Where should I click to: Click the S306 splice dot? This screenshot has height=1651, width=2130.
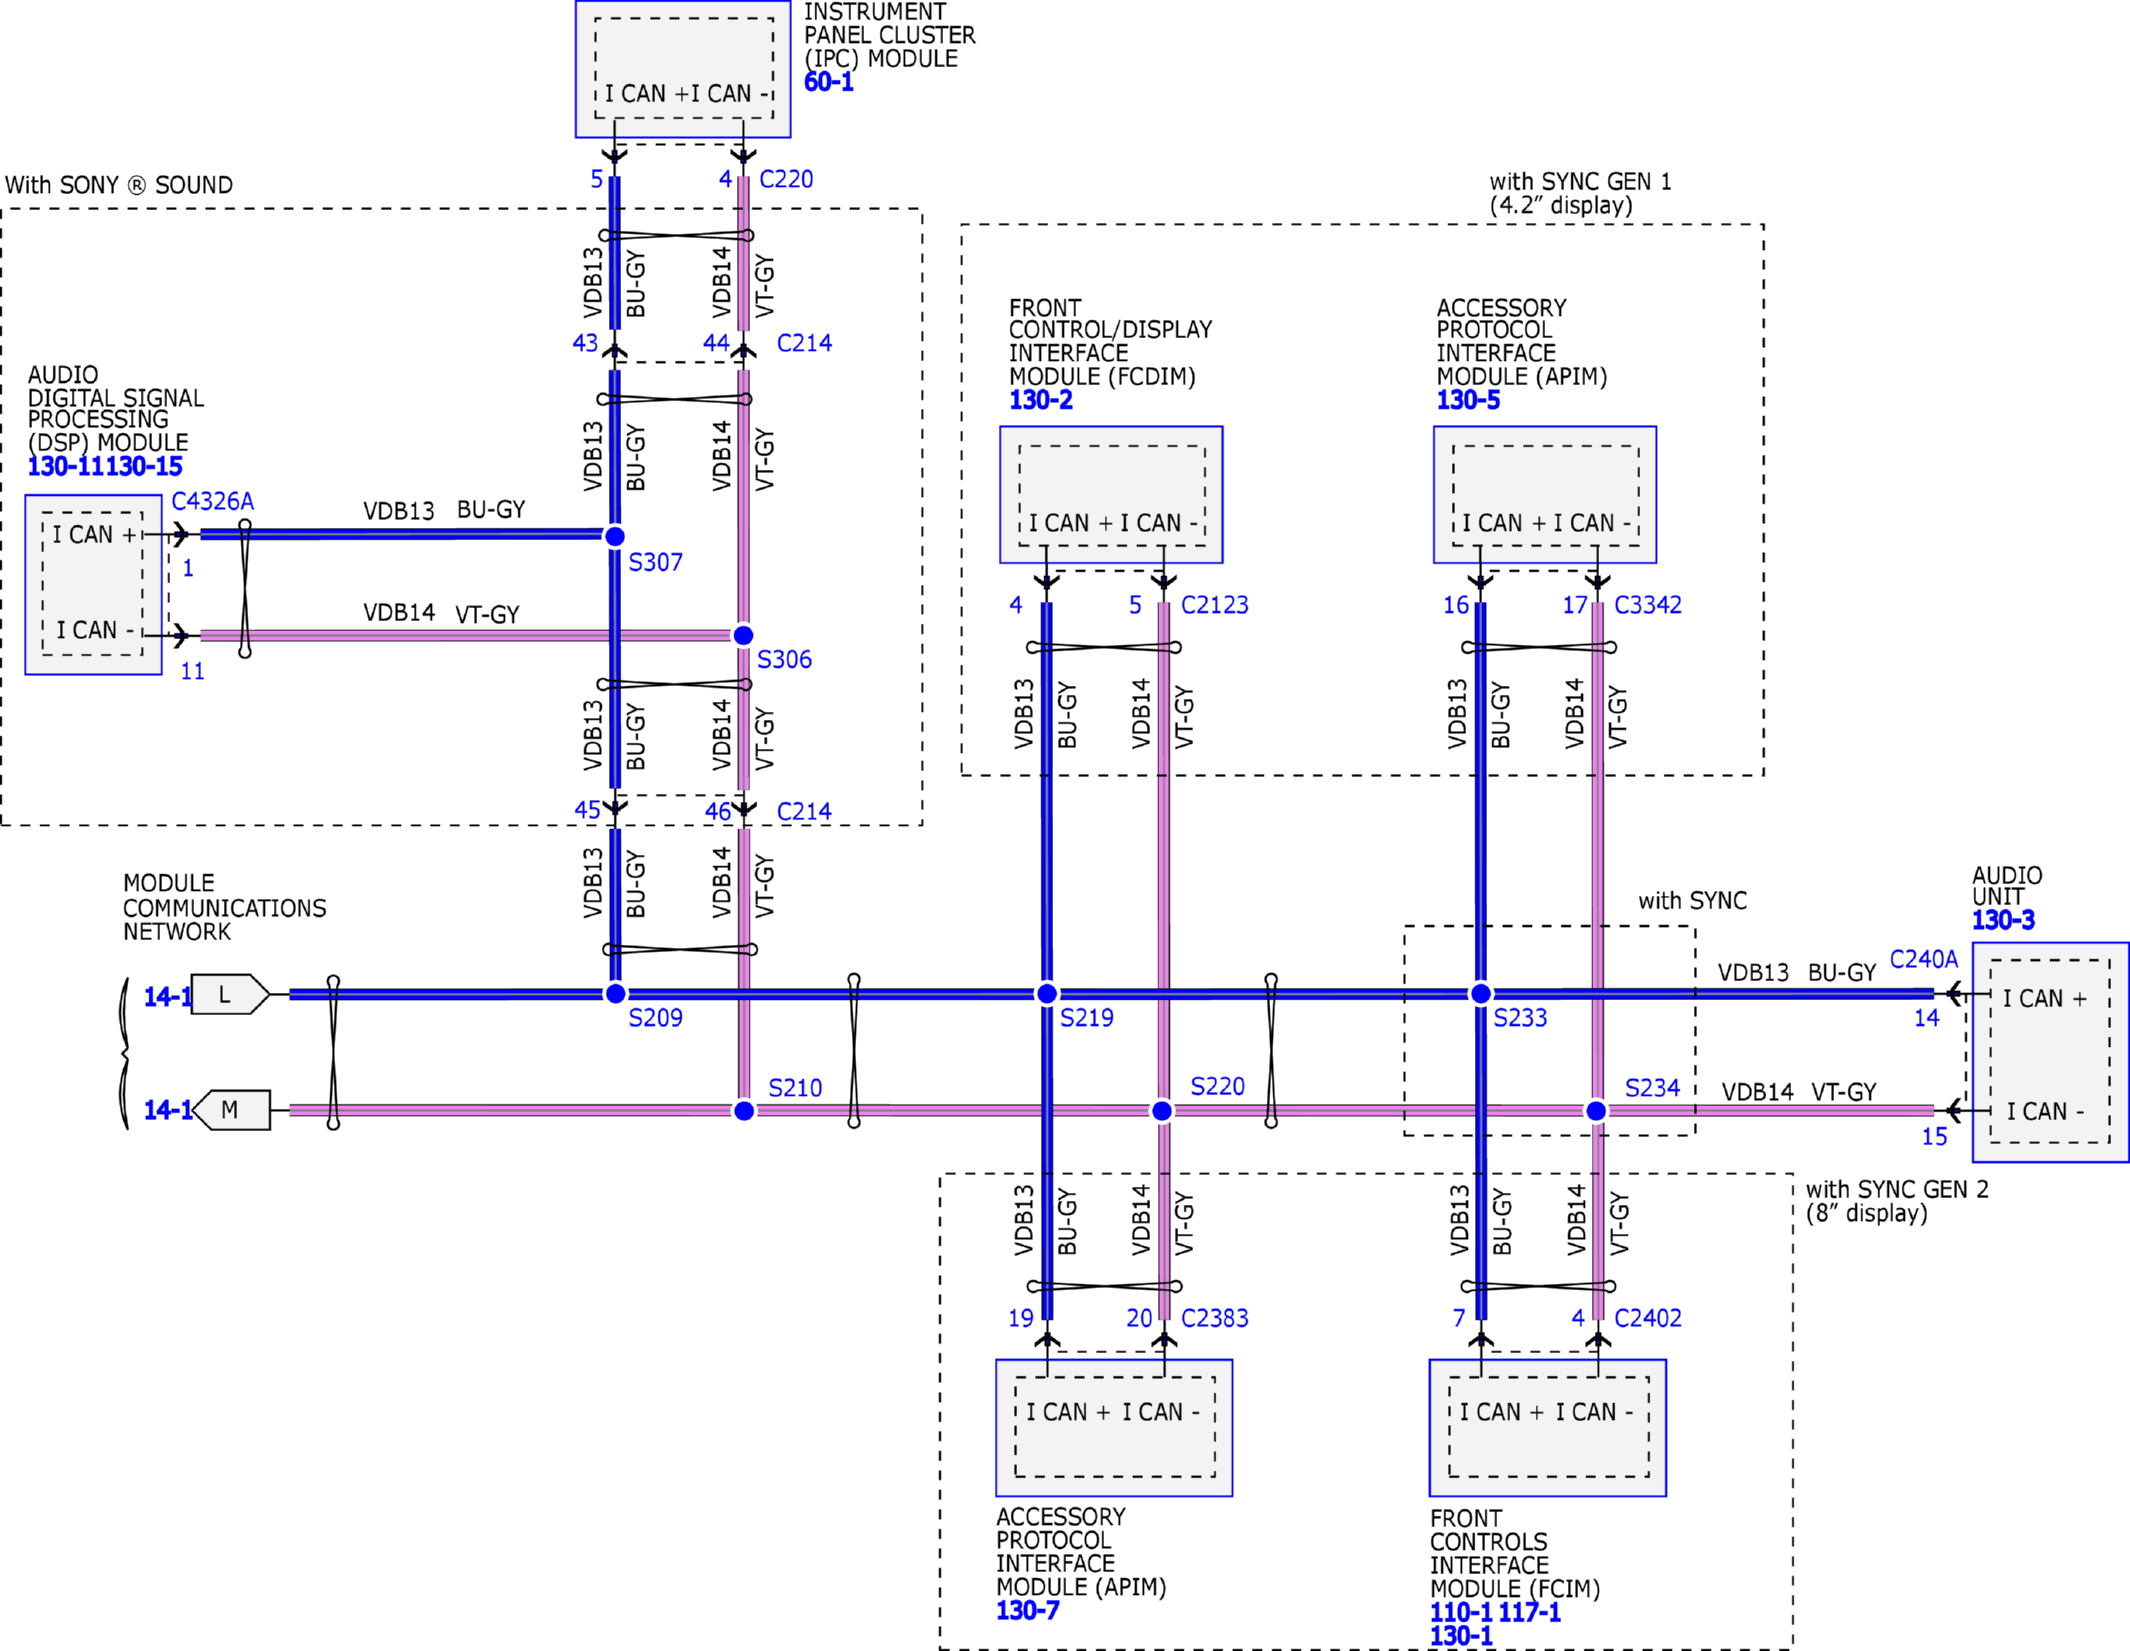point(743,635)
